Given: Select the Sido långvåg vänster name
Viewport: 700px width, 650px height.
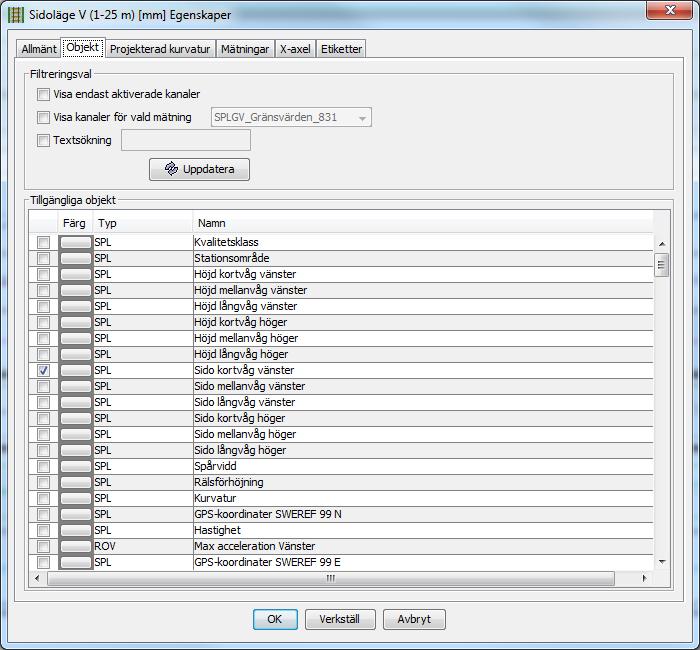Looking at the screenshot, I should [245, 402].
